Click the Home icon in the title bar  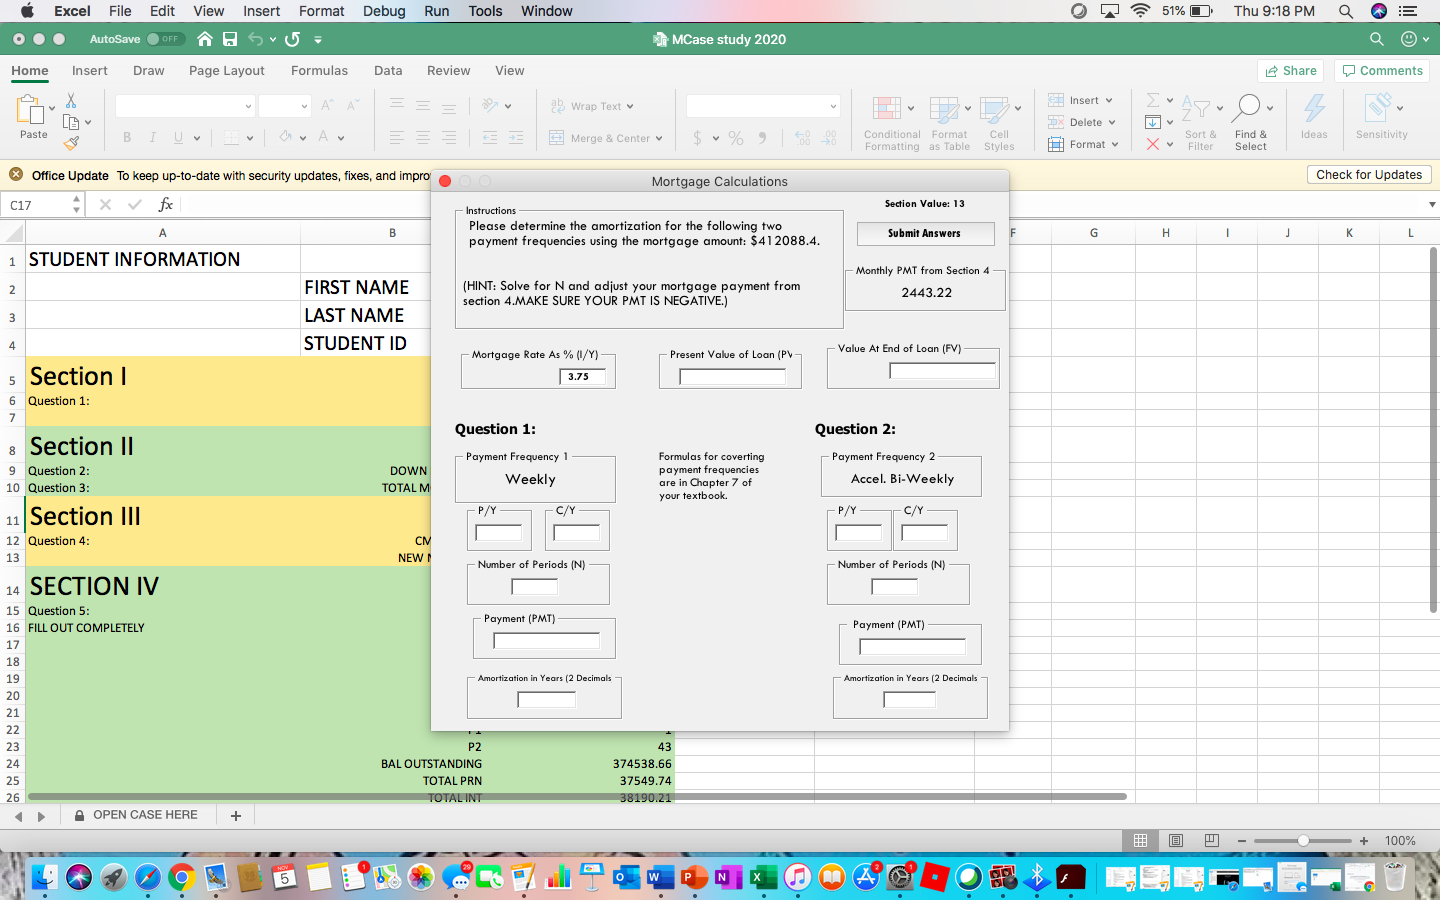tap(205, 39)
